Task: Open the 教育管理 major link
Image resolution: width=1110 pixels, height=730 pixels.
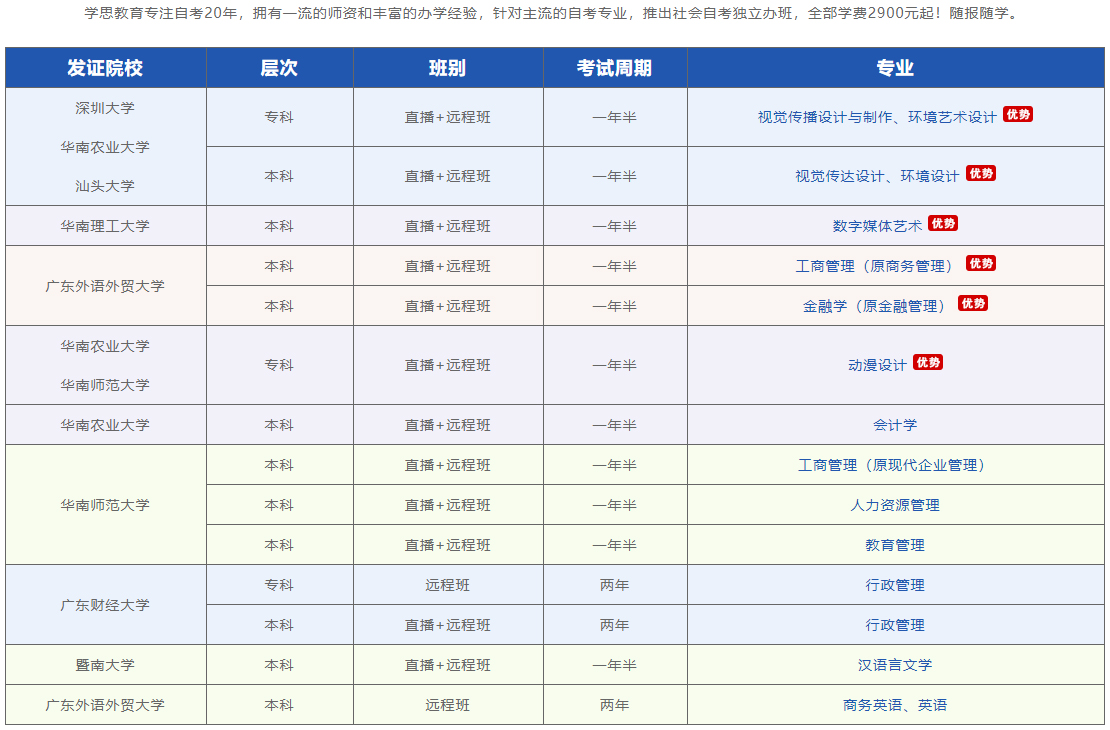Action: pyautogui.click(x=895, y=545)
